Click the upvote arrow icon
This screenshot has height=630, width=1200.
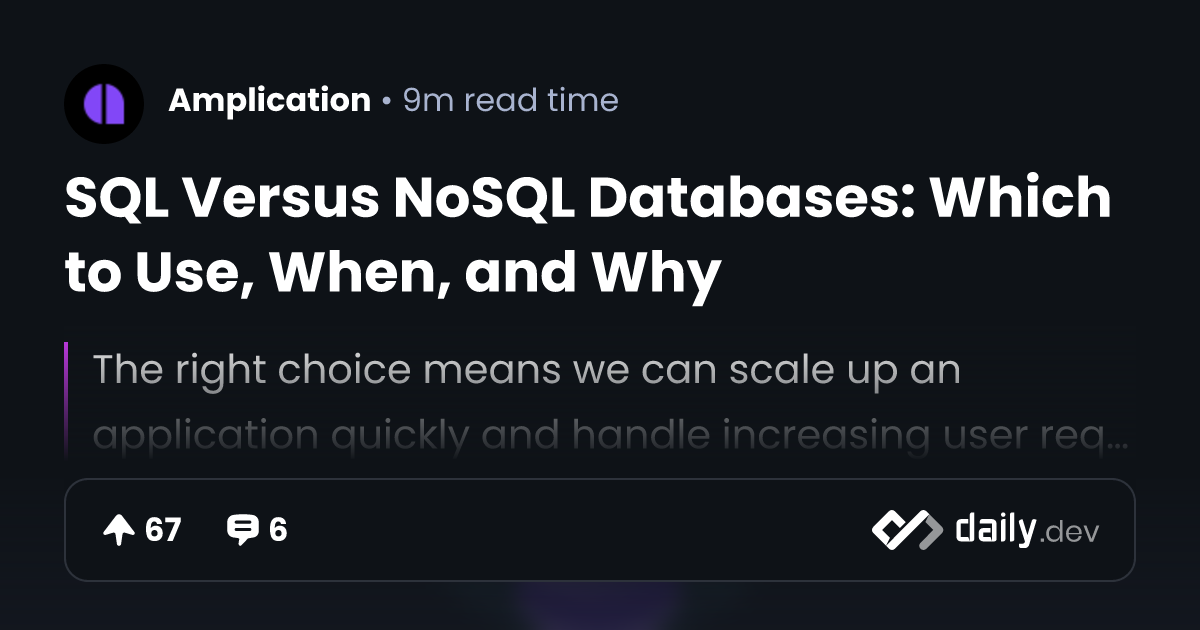(119, 530)
